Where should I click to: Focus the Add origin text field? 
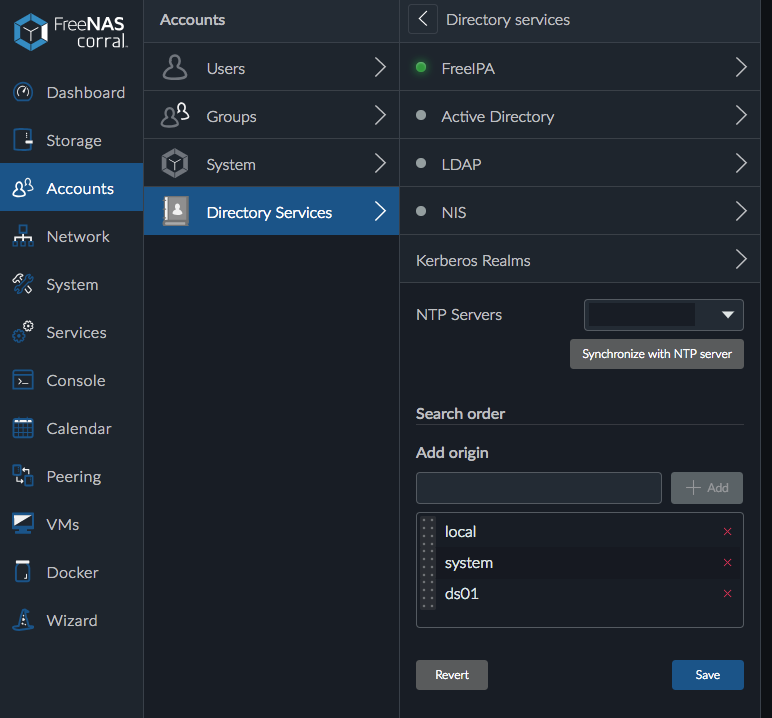point(539,488)
